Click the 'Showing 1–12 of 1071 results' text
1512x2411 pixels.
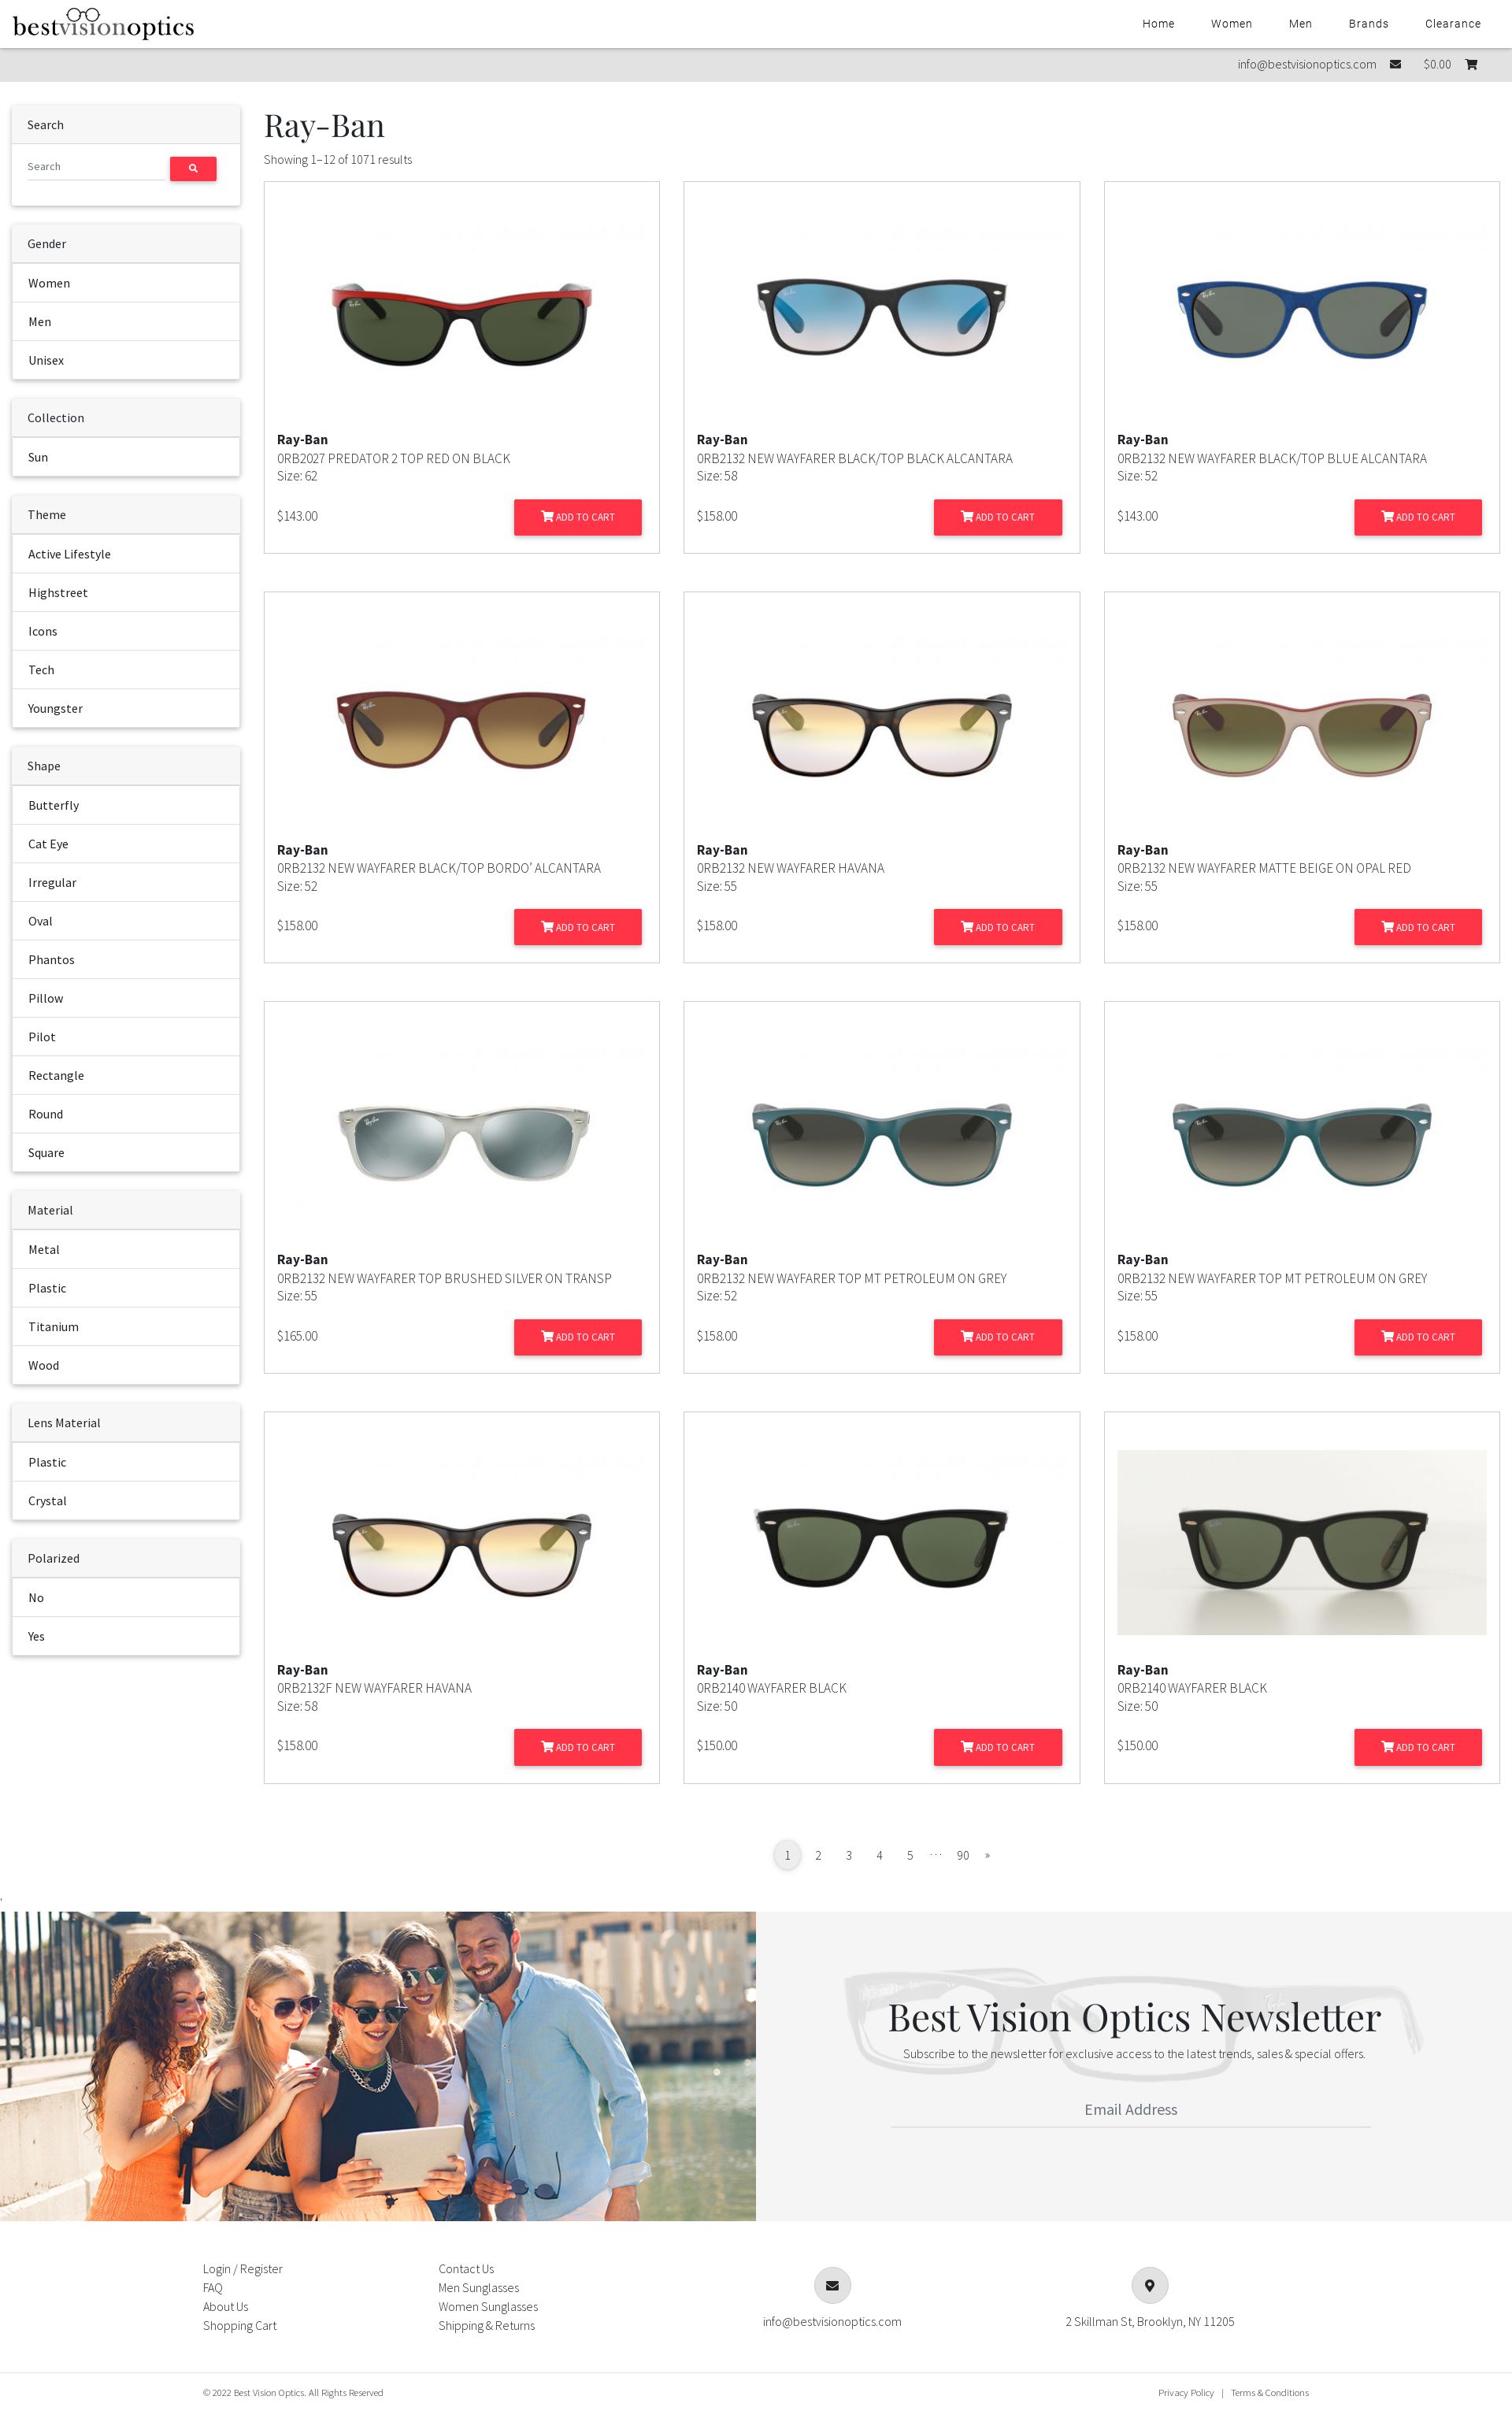point(338,160)
